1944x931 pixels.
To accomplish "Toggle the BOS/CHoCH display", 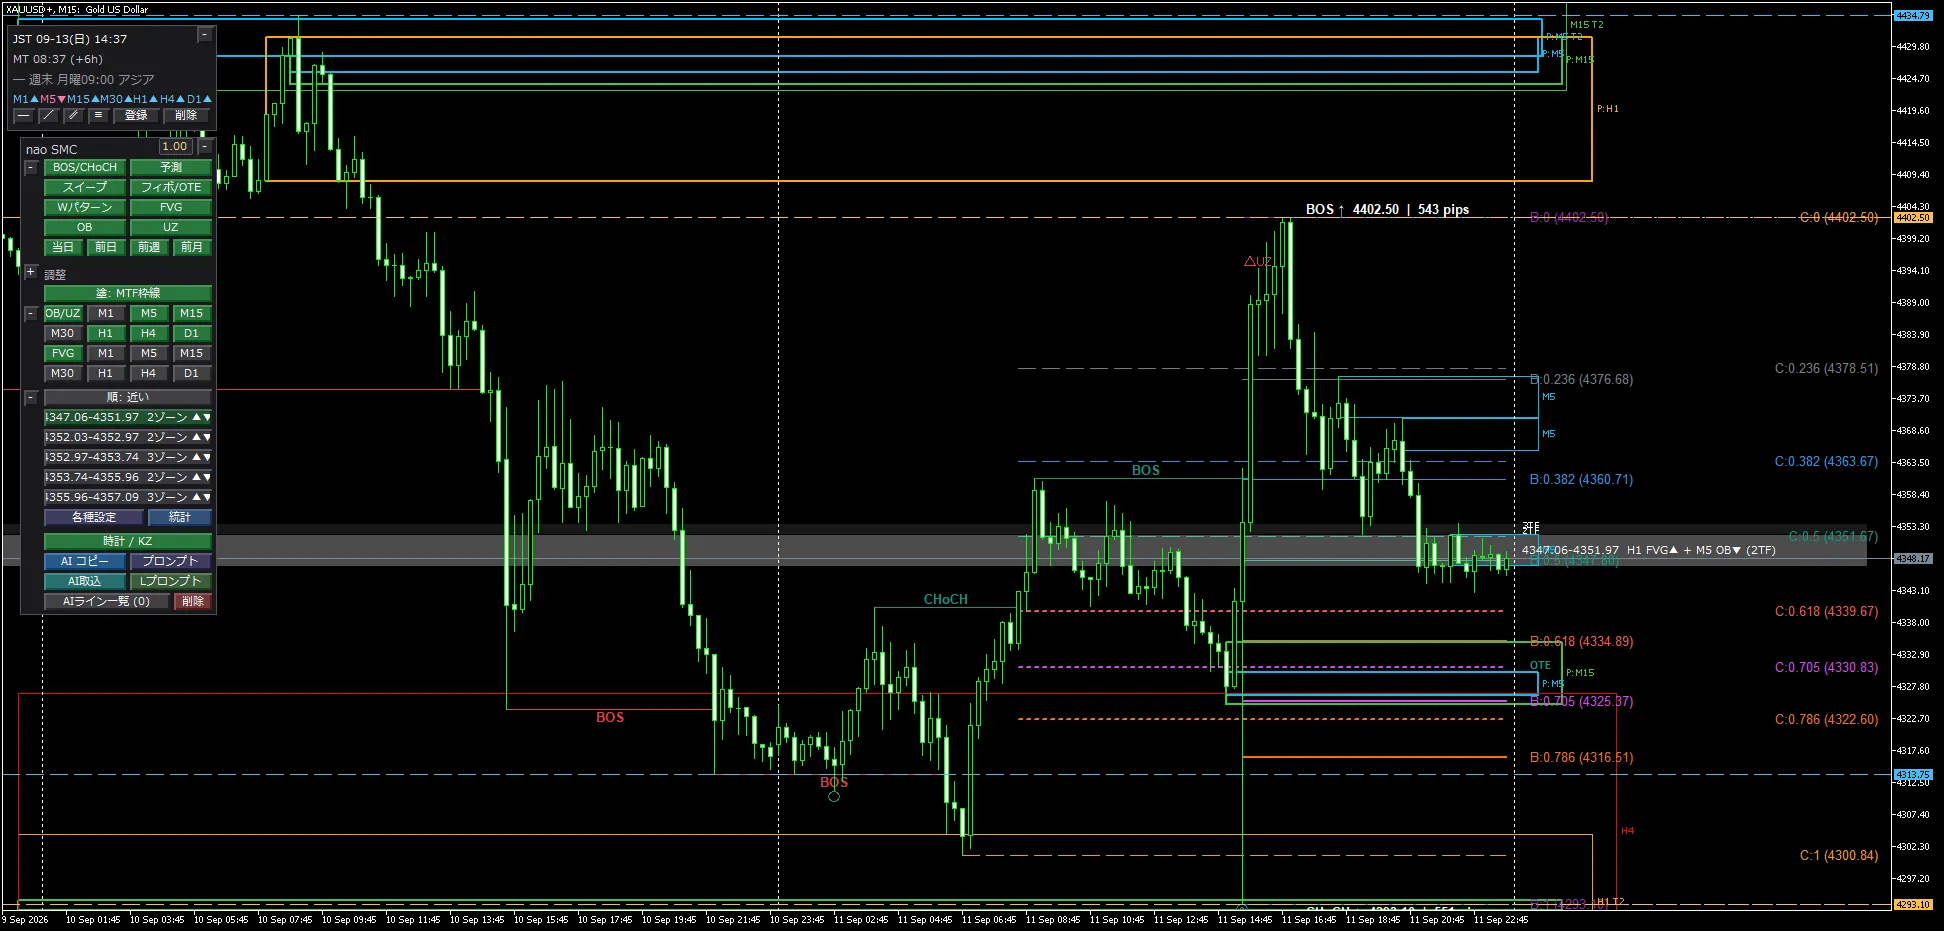I will 85,167.
